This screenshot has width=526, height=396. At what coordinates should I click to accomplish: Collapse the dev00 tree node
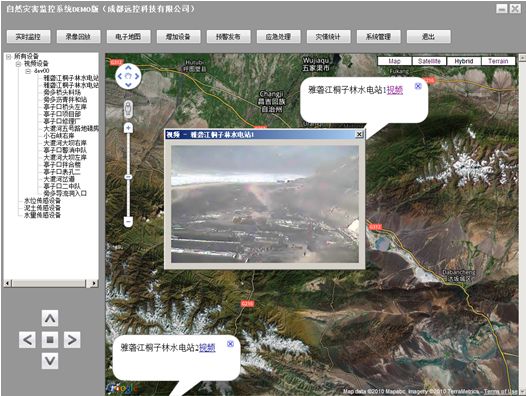pyautogui.click(x=28, y=71)
